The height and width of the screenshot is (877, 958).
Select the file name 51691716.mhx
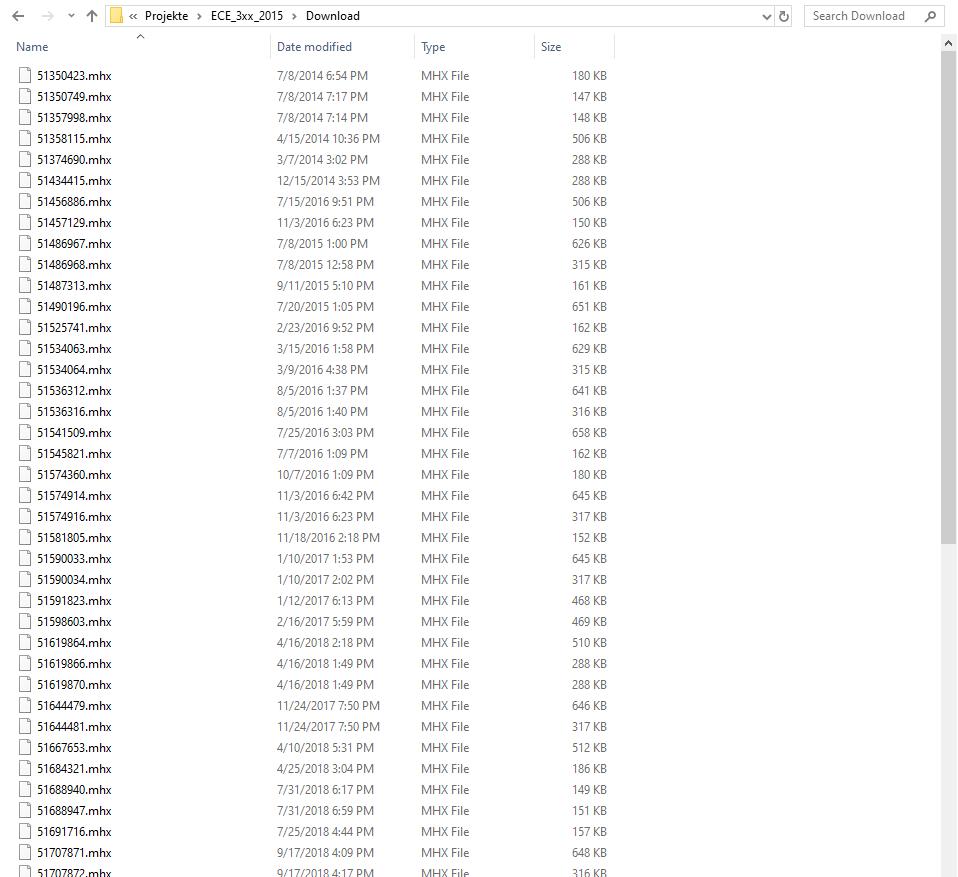74,831
